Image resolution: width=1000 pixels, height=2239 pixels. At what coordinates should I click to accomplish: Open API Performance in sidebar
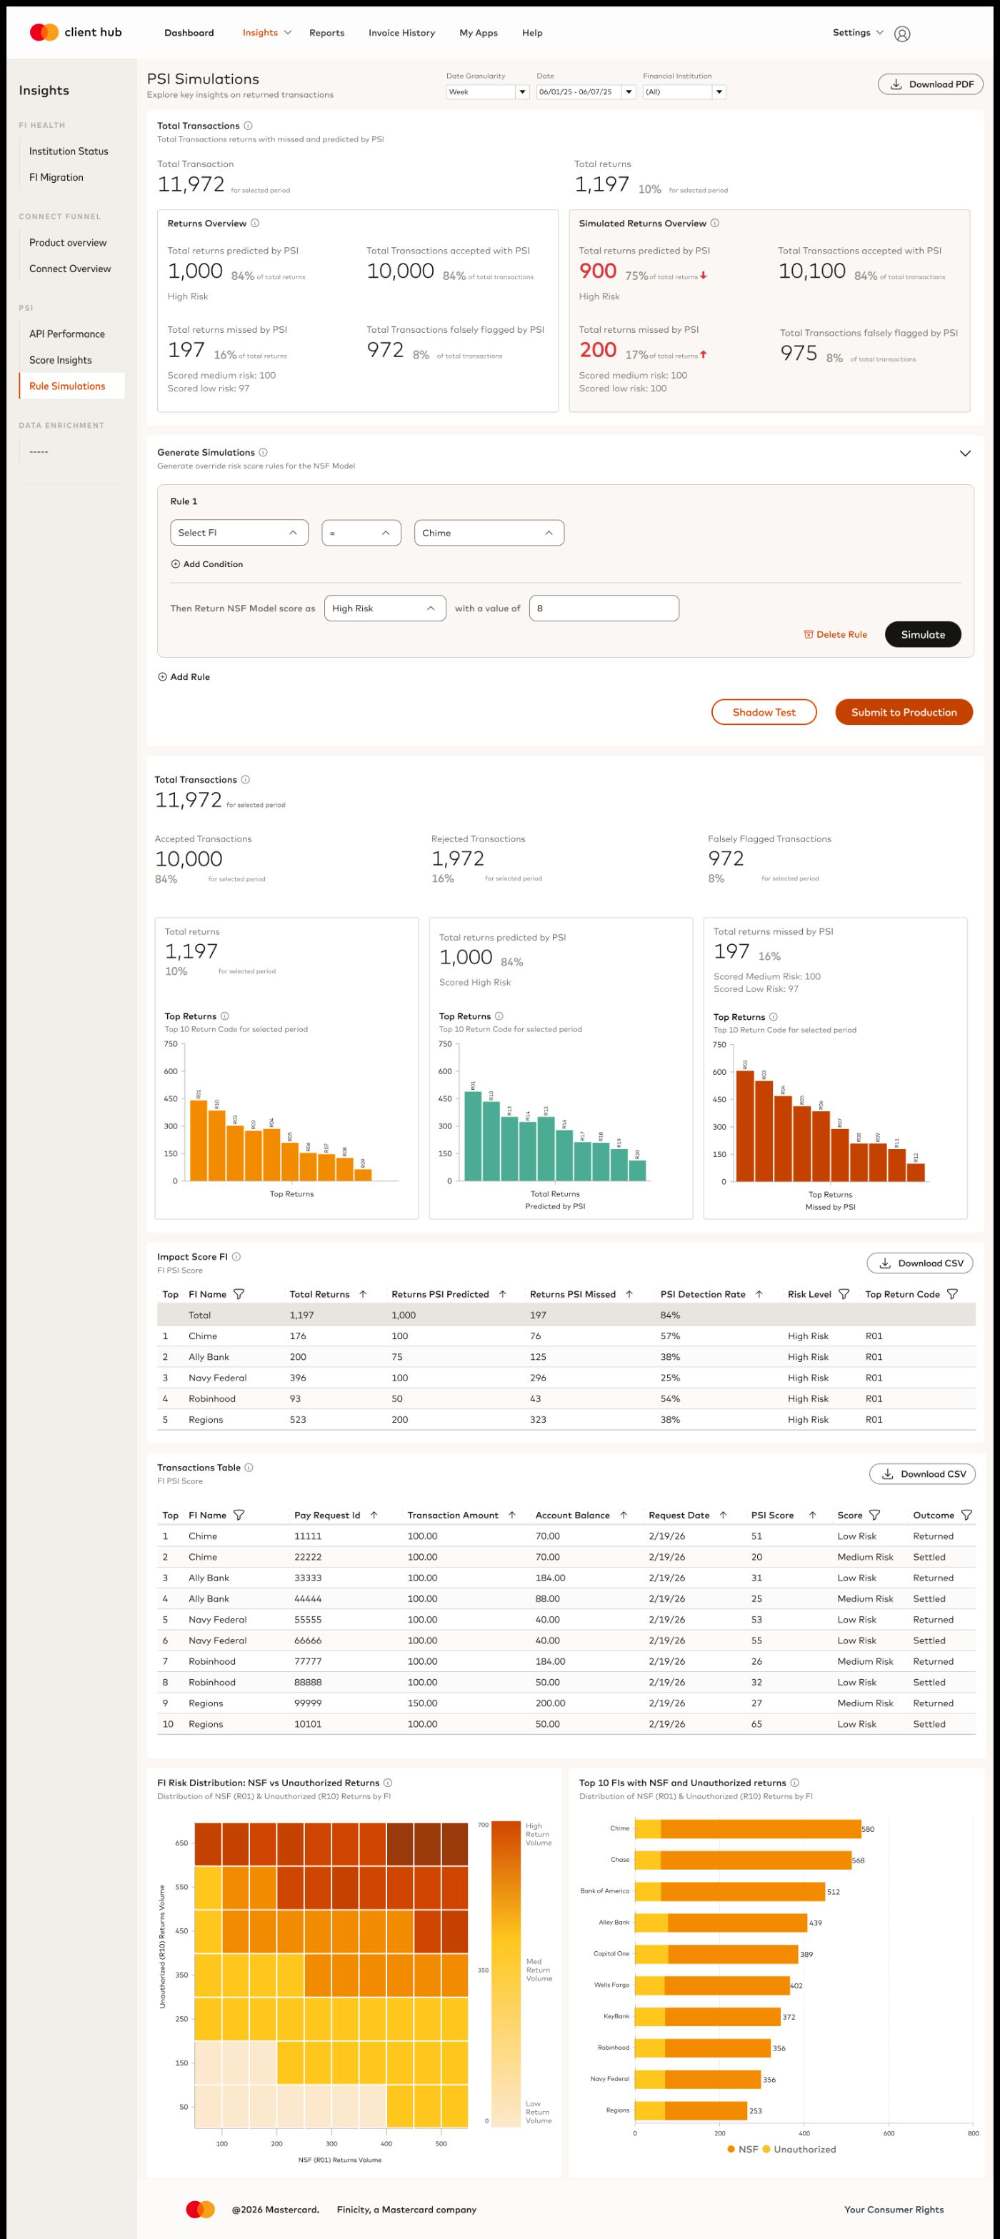click(x=67, y=334)
